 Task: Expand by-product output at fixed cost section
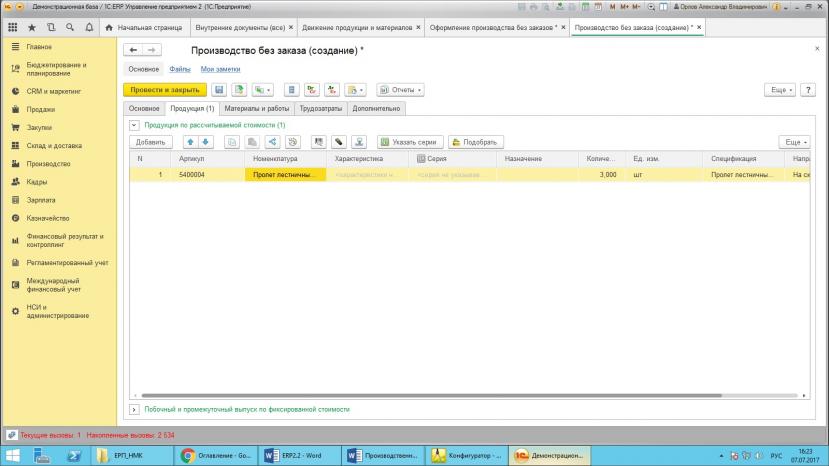(134, 409)
